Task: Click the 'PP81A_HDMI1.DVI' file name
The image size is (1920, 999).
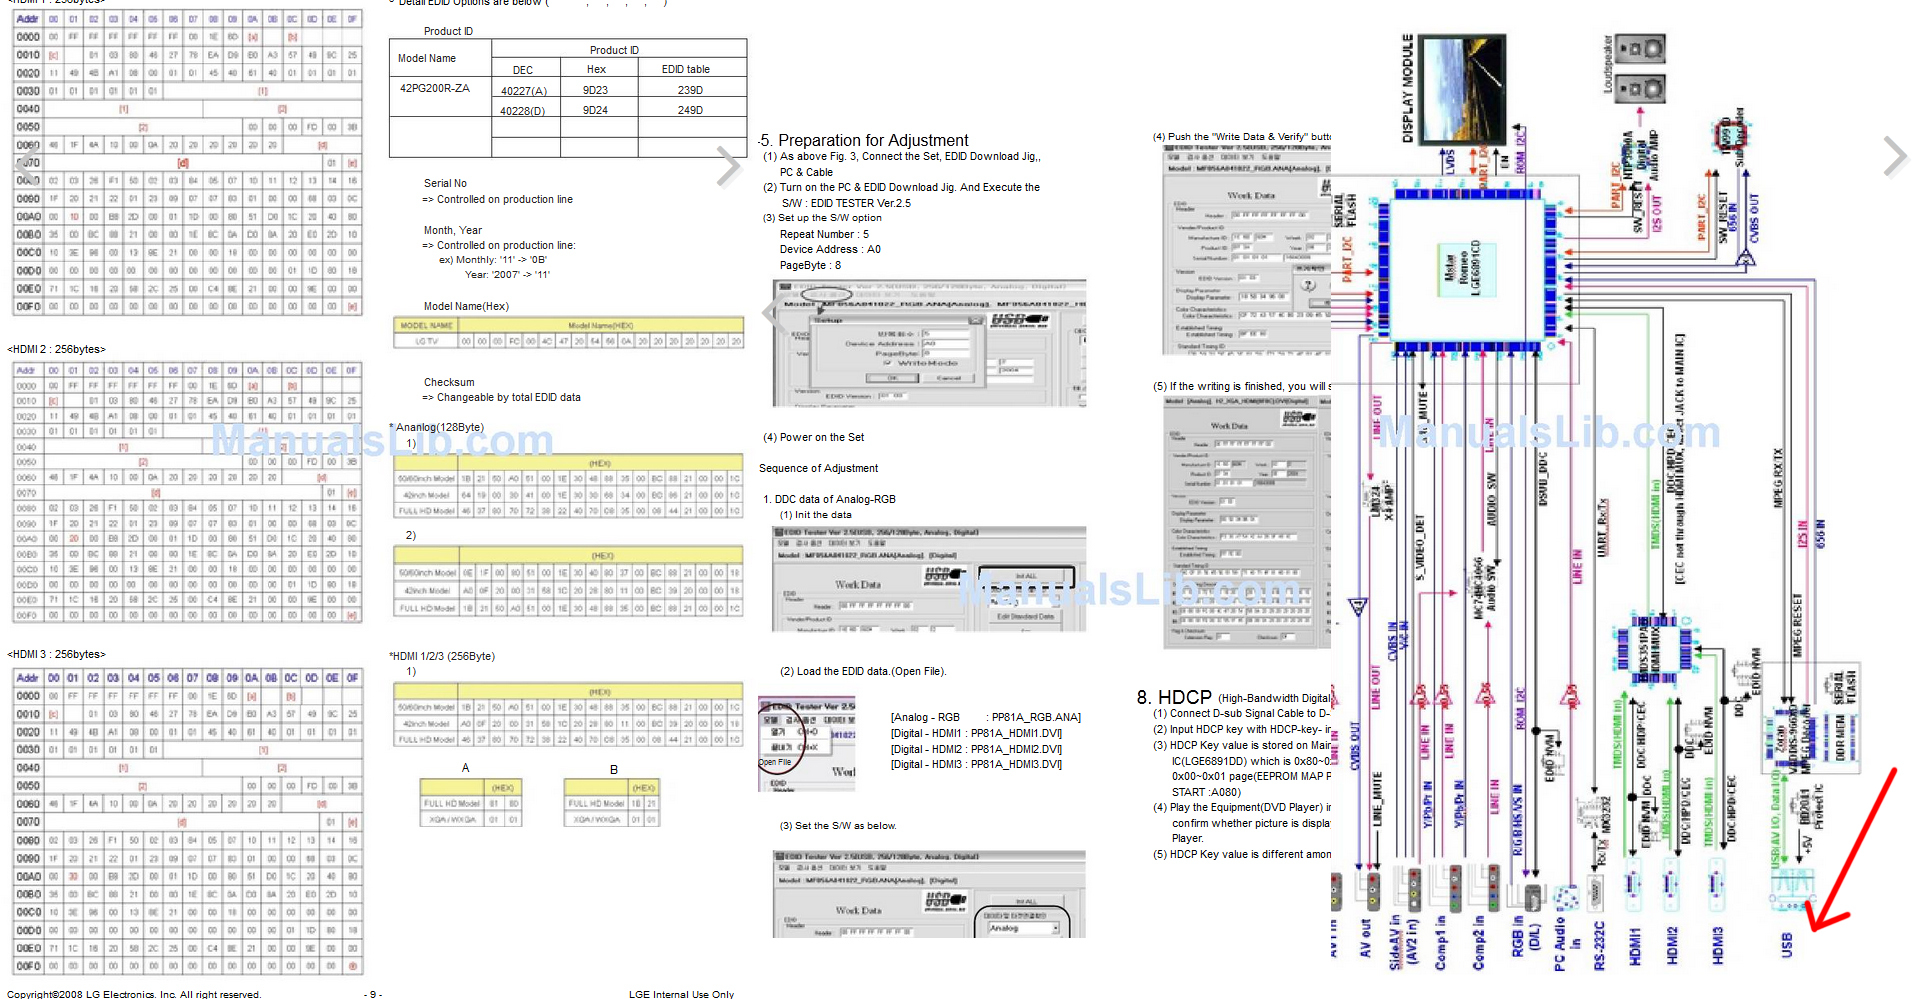Action: (1016, 733)
